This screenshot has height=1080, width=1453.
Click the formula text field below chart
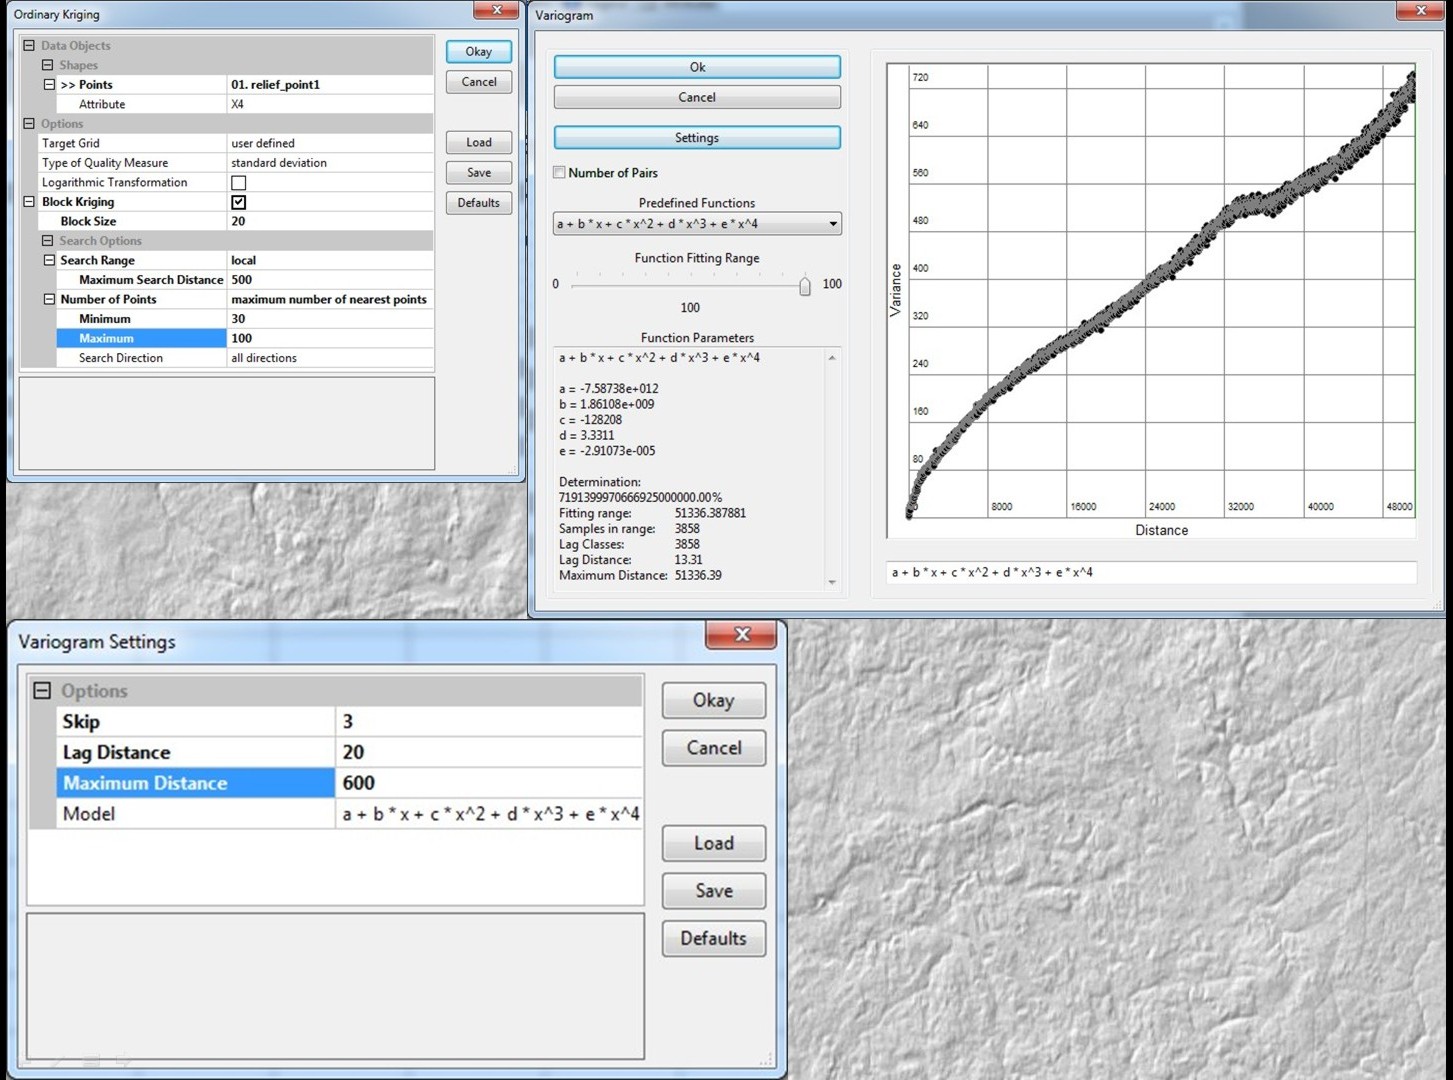(1150, 573)
